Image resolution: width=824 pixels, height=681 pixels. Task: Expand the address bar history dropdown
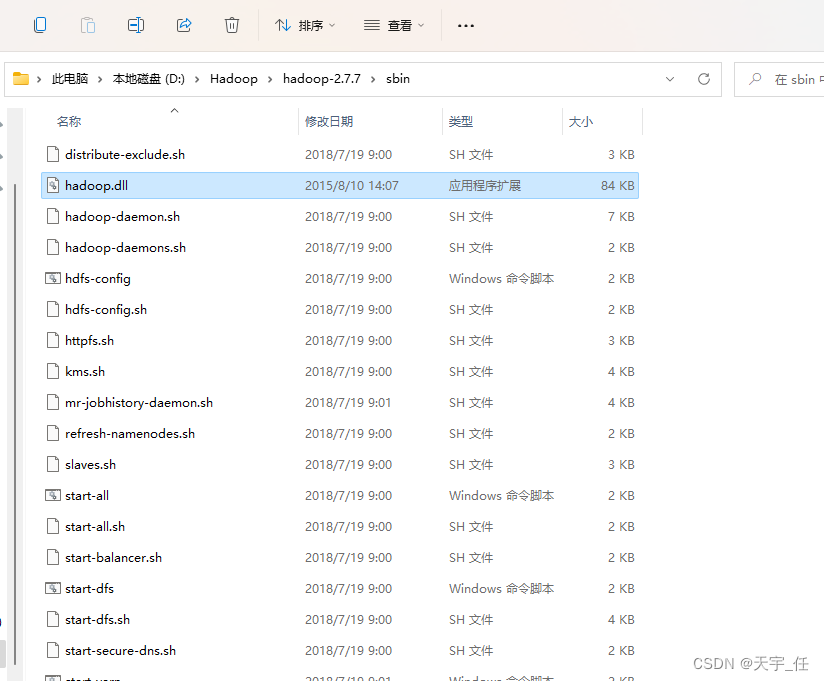pos(670,79)
